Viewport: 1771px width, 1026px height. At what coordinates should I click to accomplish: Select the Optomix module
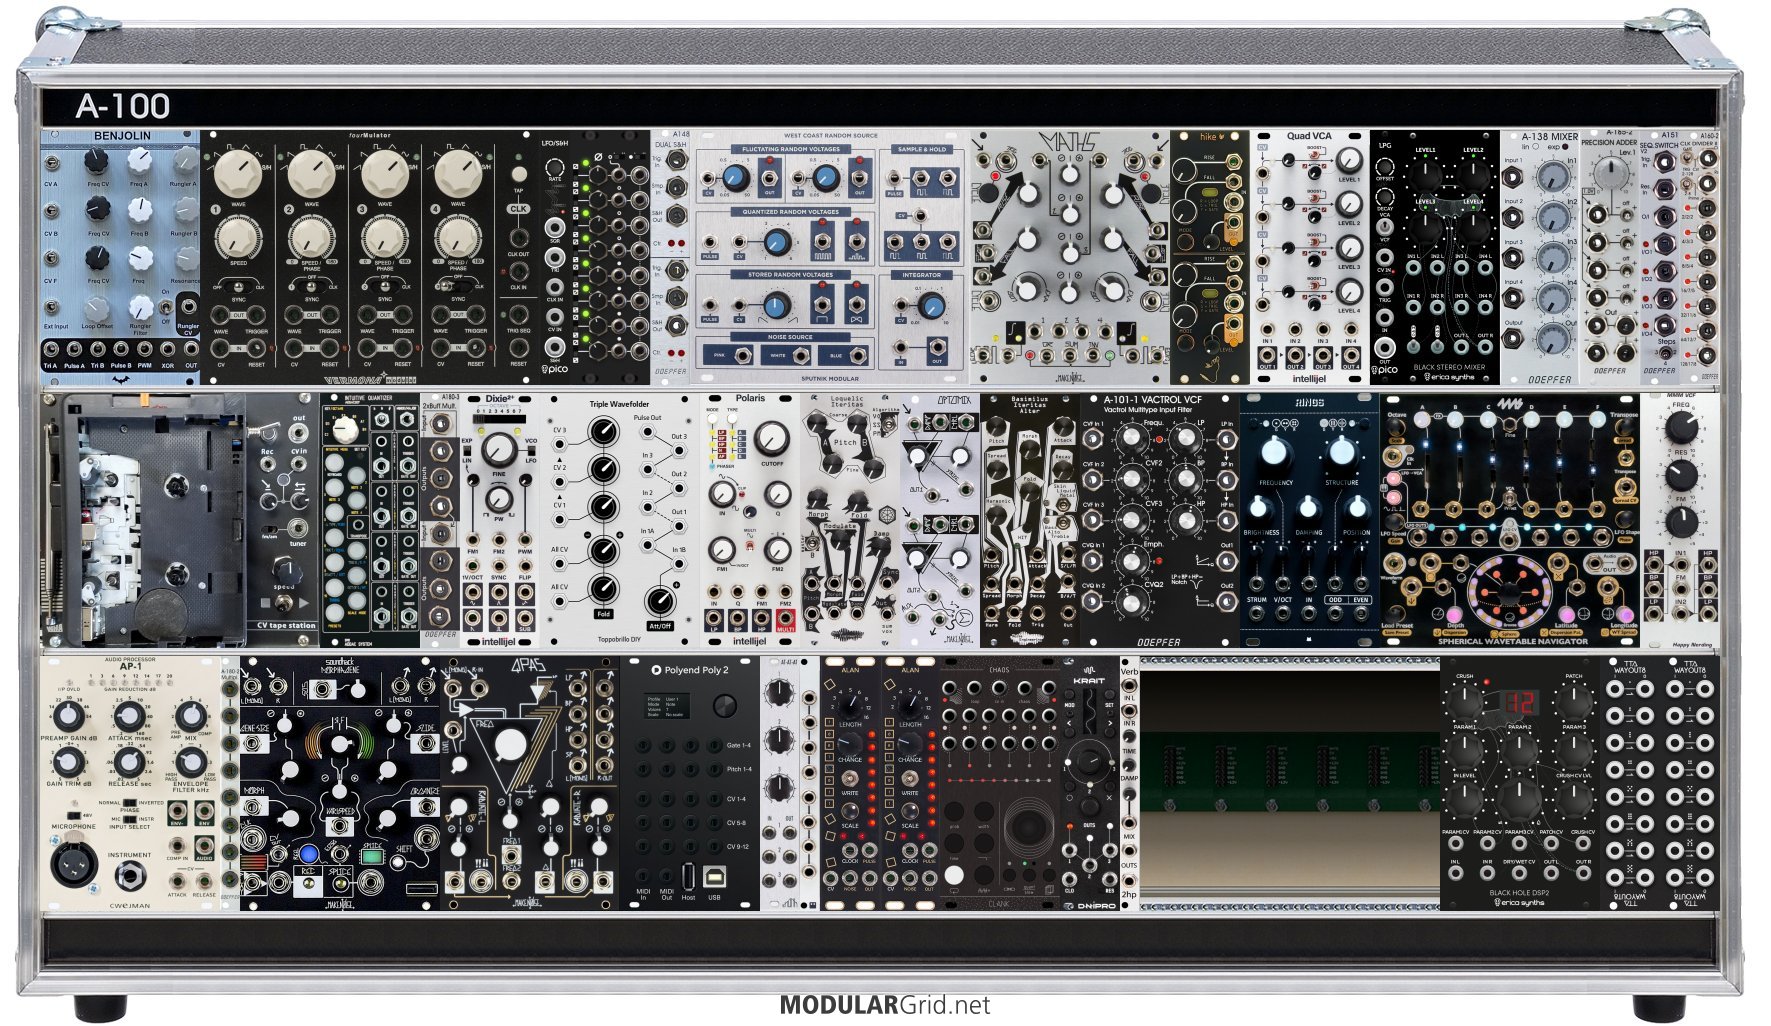(940, 519)
